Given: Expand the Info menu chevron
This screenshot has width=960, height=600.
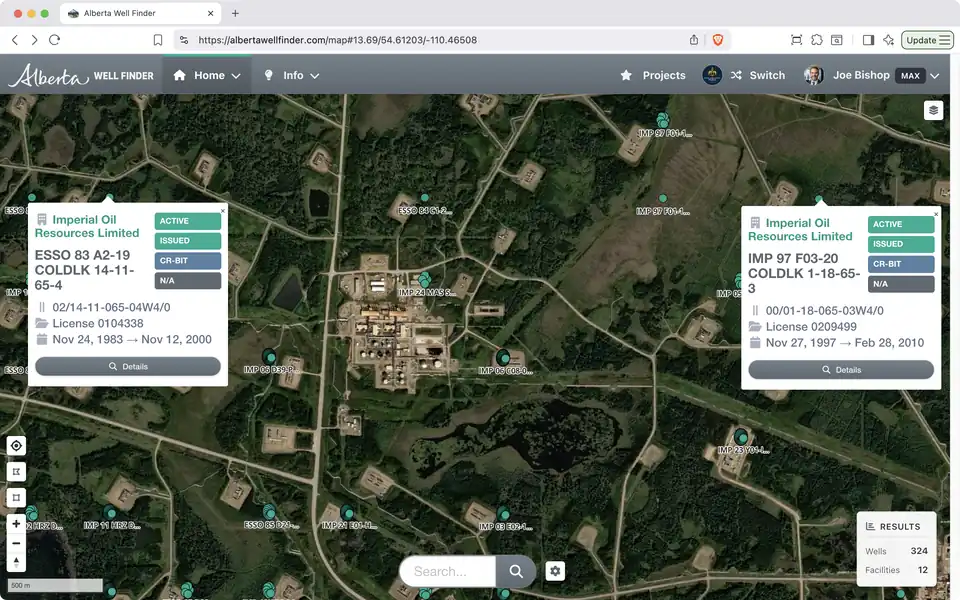Looking at the screenshot, I should click(315, 76).
